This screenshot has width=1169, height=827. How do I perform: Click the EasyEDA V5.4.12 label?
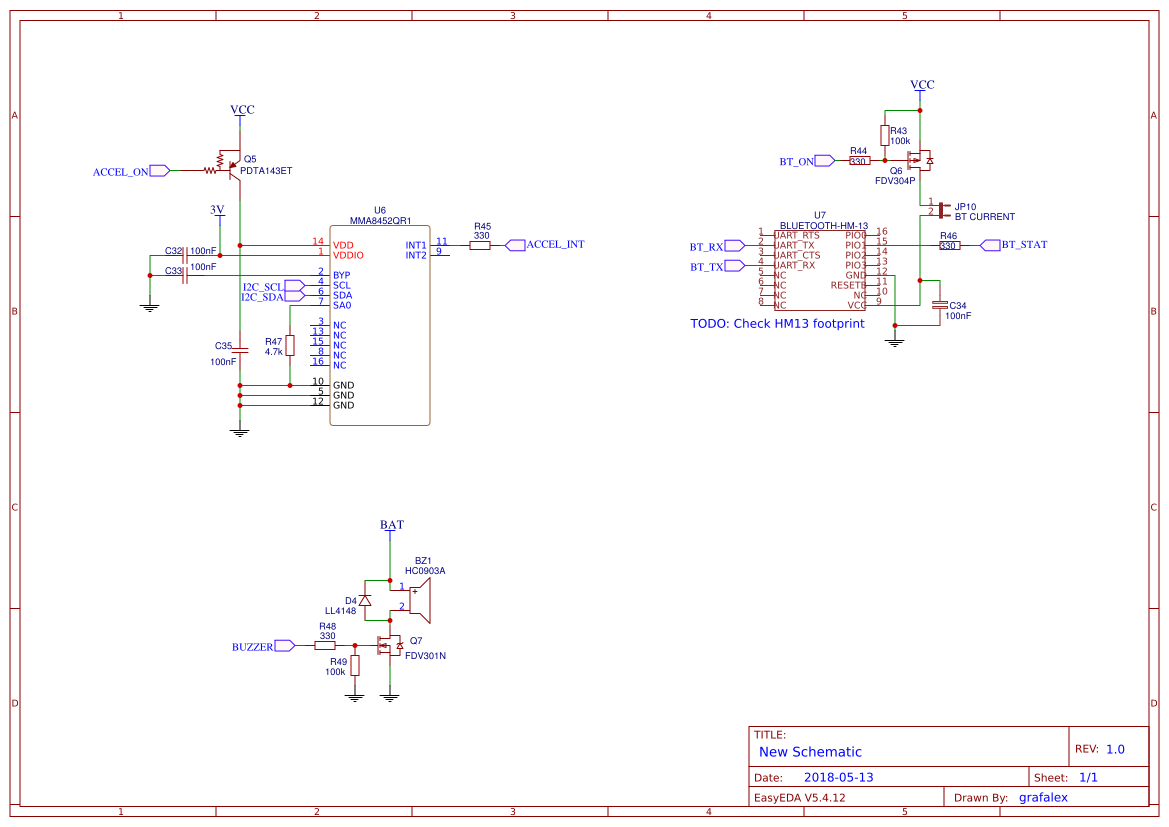pyautogui.click(x=800, y=797)
